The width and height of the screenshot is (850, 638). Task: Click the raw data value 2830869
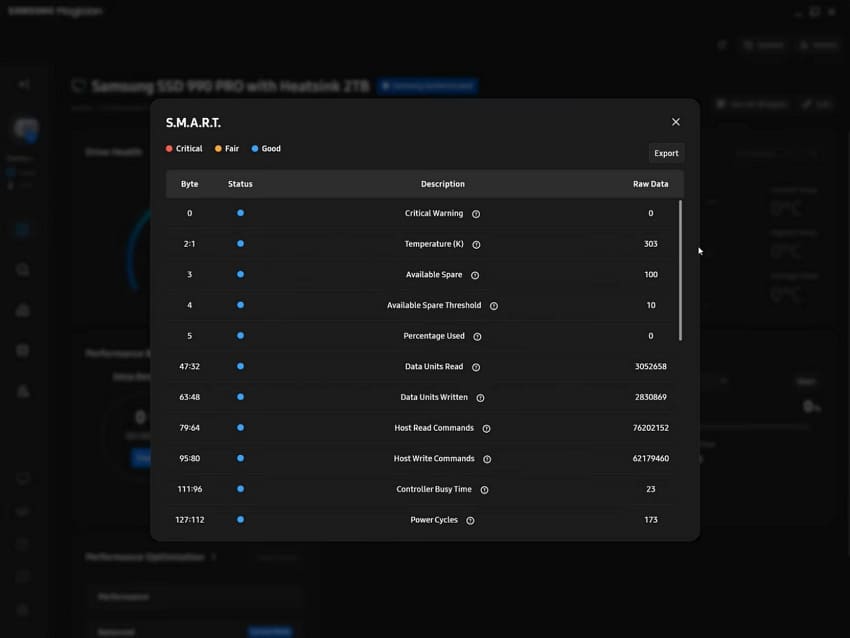pos(651,397)
